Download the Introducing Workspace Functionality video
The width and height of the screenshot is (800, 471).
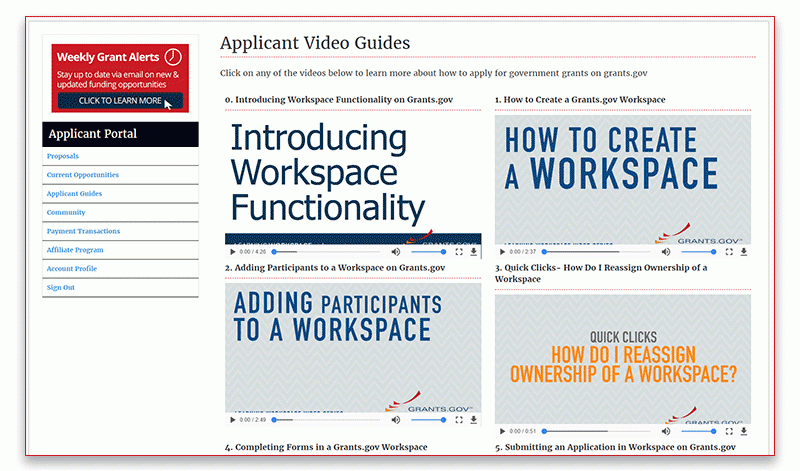[474, 252]
